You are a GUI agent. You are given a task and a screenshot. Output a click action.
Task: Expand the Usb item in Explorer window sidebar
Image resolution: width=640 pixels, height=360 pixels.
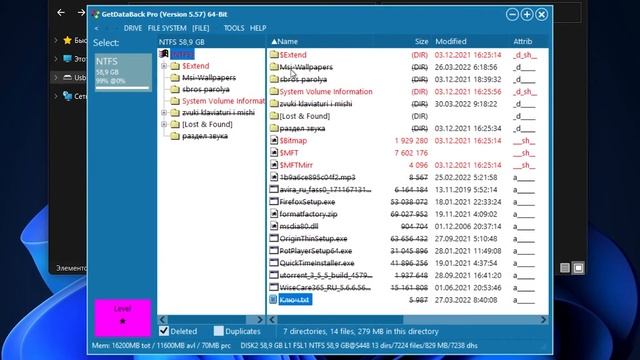(56, 77)
